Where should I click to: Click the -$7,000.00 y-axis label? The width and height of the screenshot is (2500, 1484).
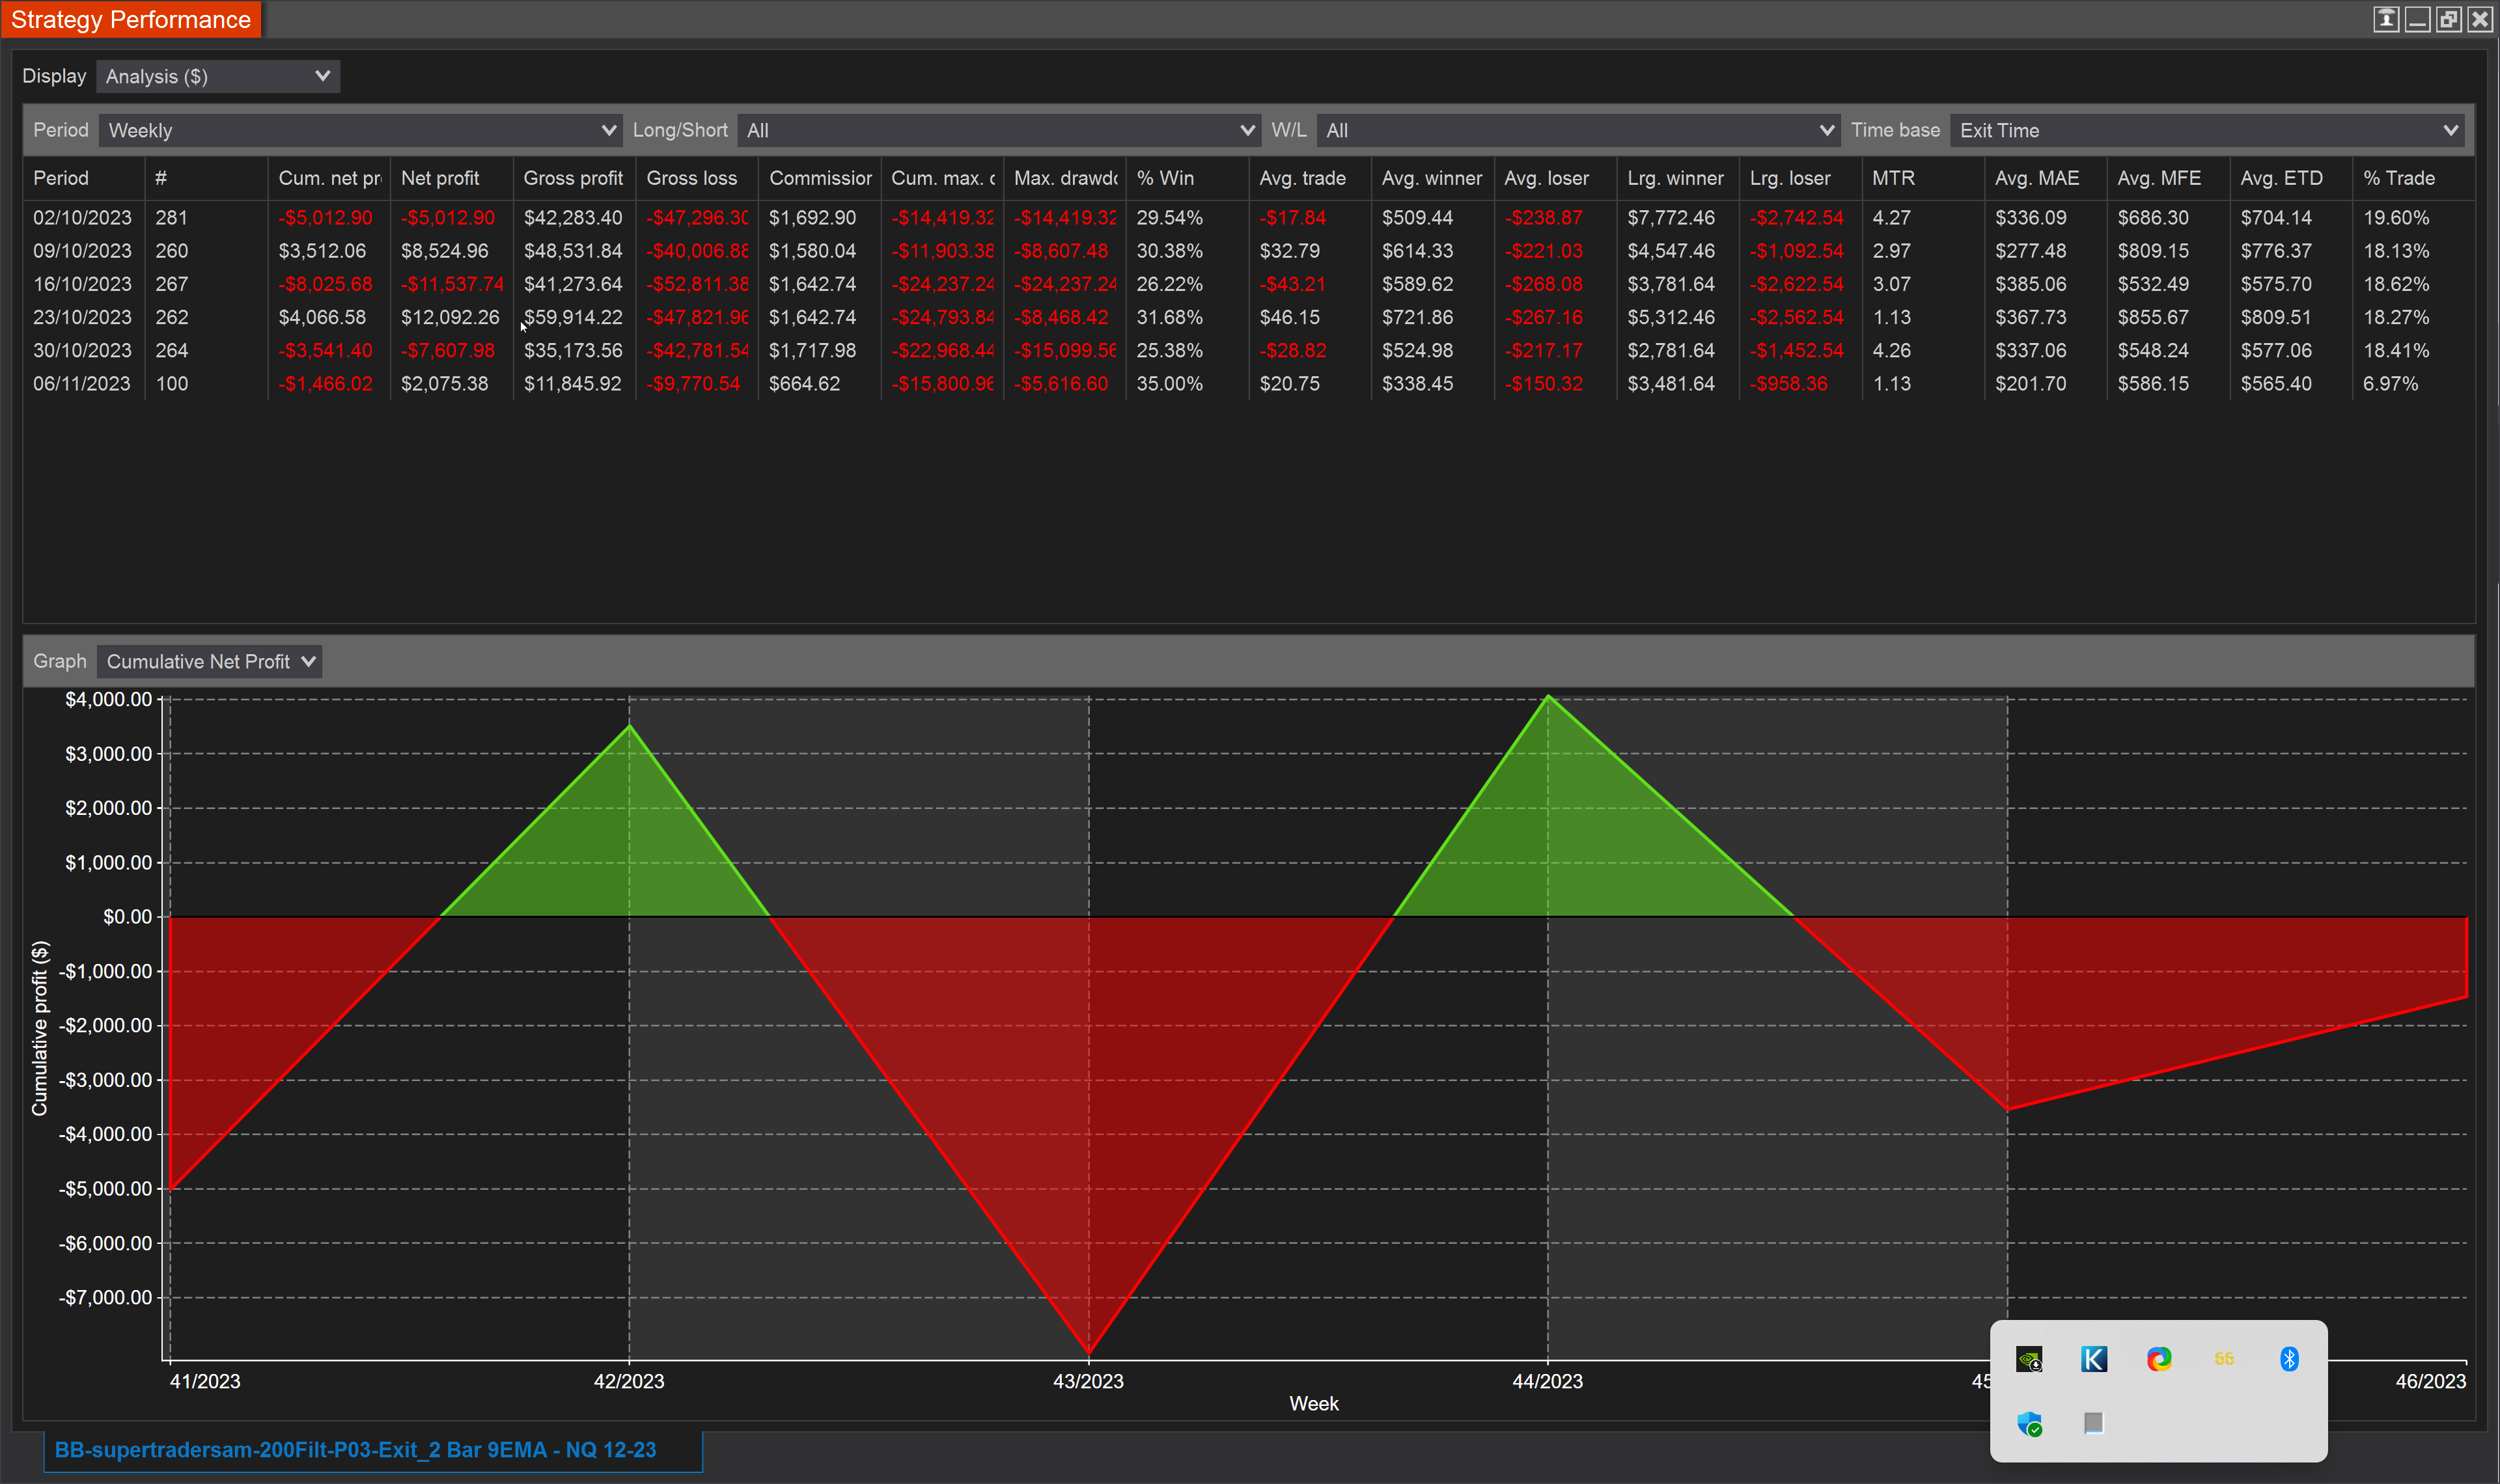tap(105, 1297)
